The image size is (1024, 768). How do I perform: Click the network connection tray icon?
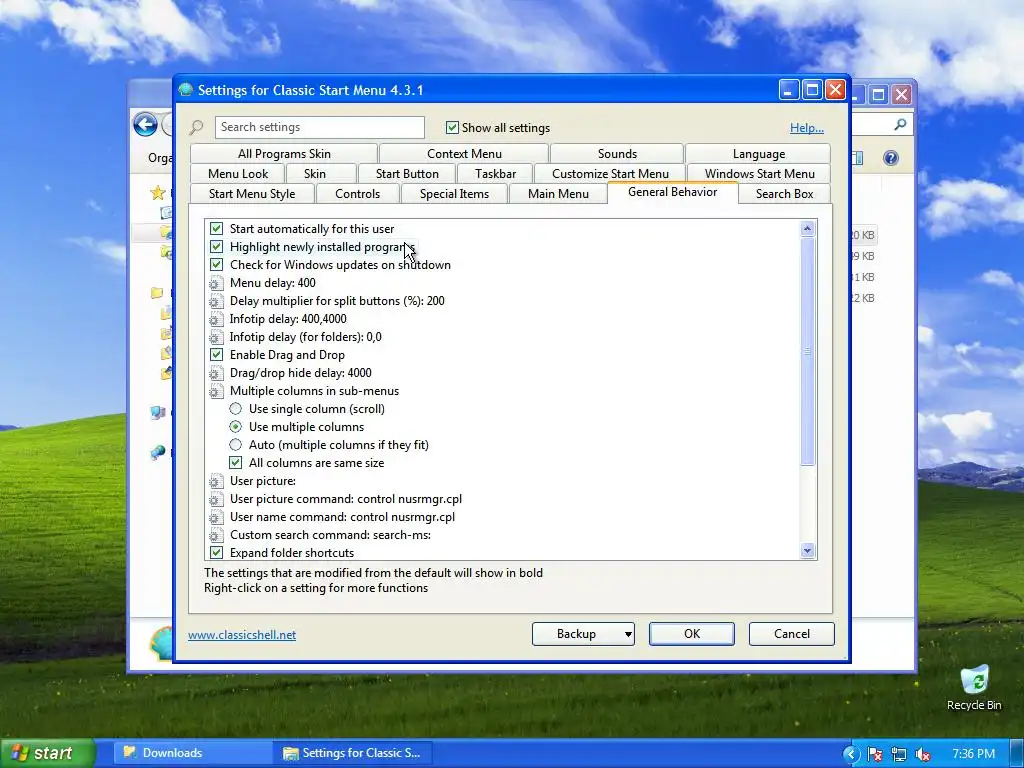click(x=899, y=754)
